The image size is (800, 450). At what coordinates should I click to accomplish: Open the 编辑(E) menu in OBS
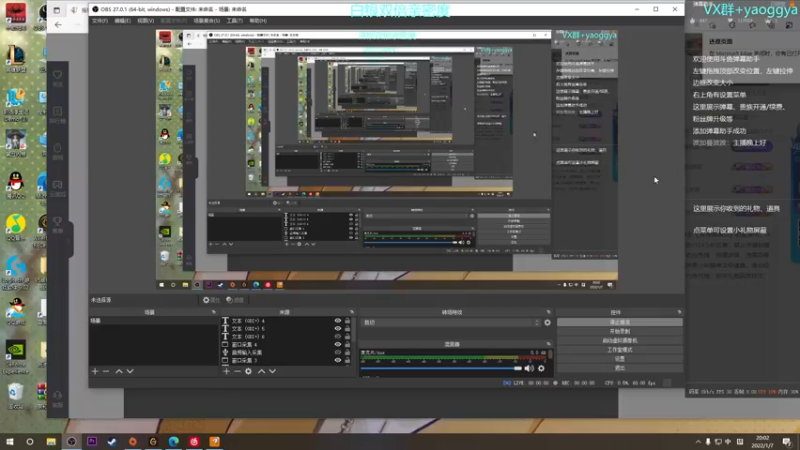point(122,21)
